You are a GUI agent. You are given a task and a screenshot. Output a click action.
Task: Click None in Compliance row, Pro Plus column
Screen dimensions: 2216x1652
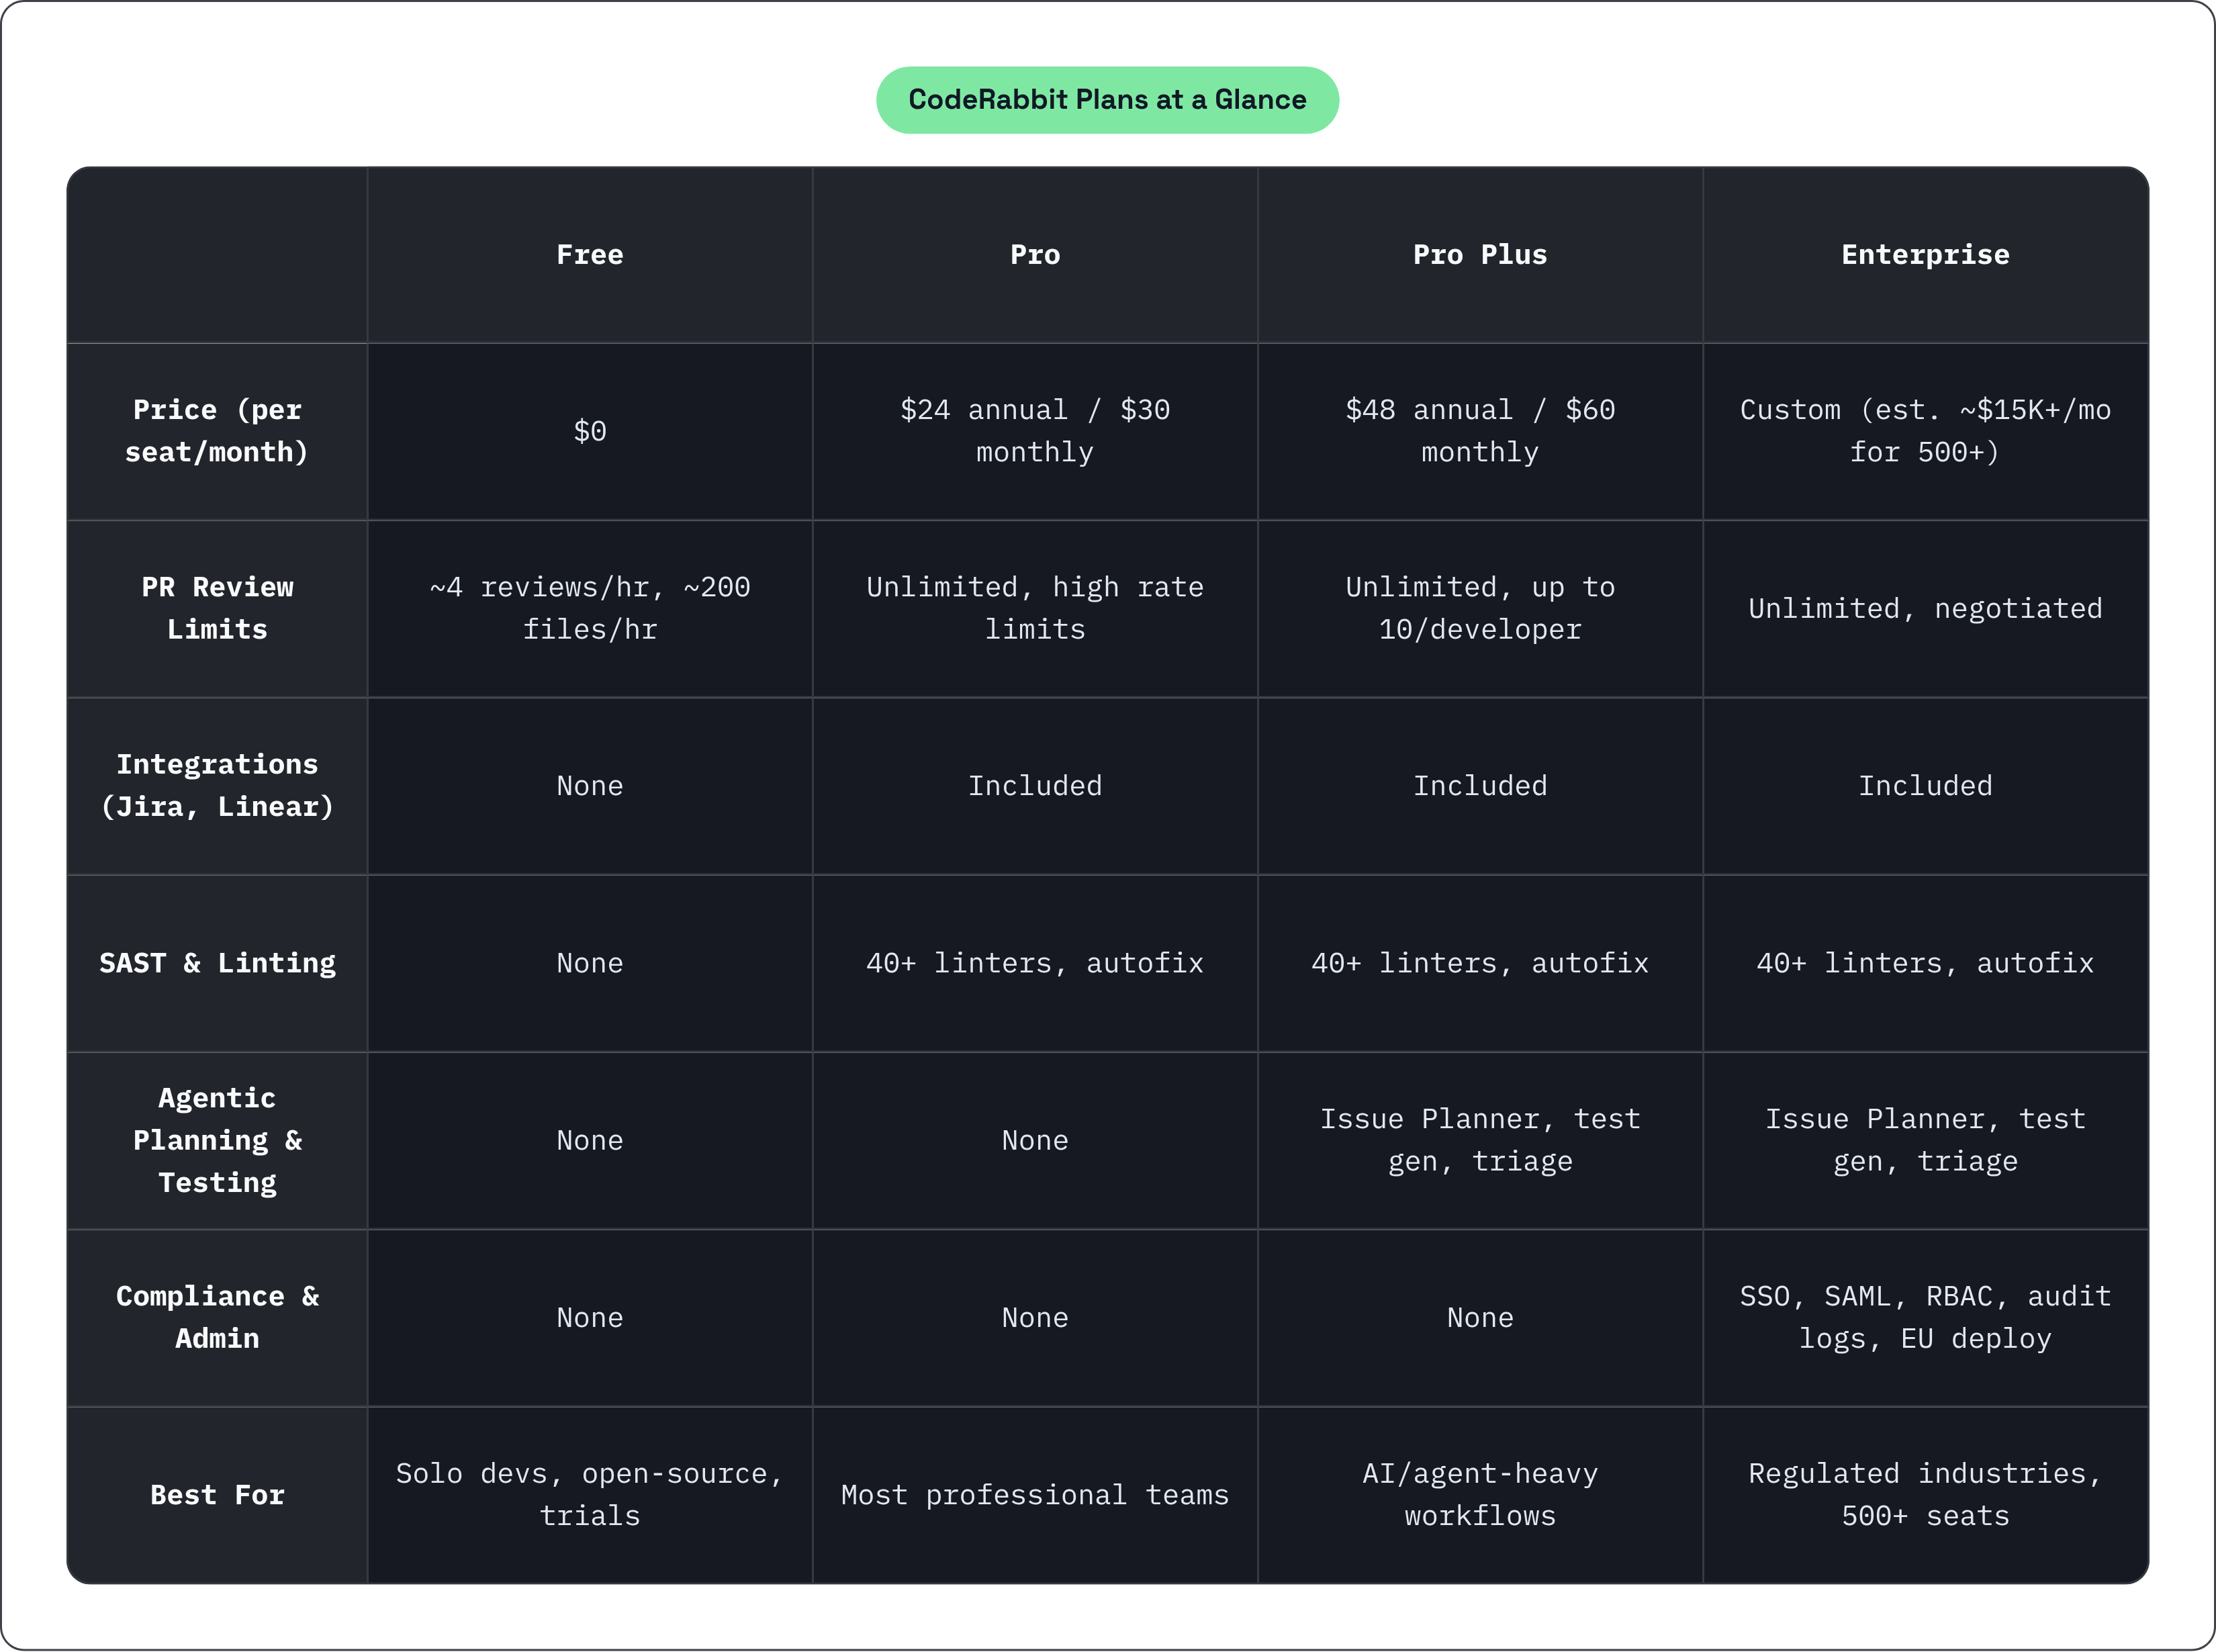pos(1480,1317)
